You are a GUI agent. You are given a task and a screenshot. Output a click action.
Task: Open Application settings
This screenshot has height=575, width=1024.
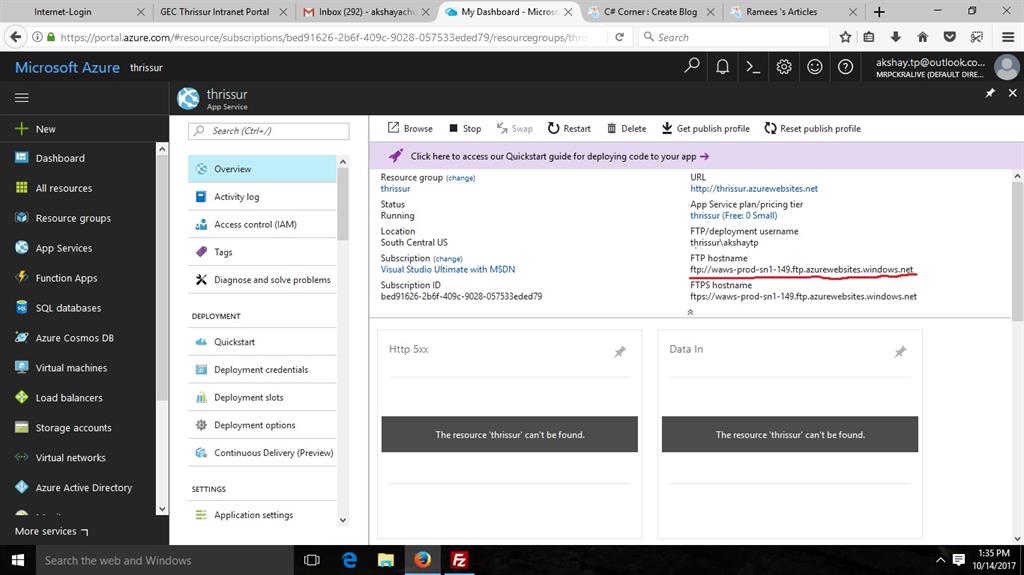point(262,515)
